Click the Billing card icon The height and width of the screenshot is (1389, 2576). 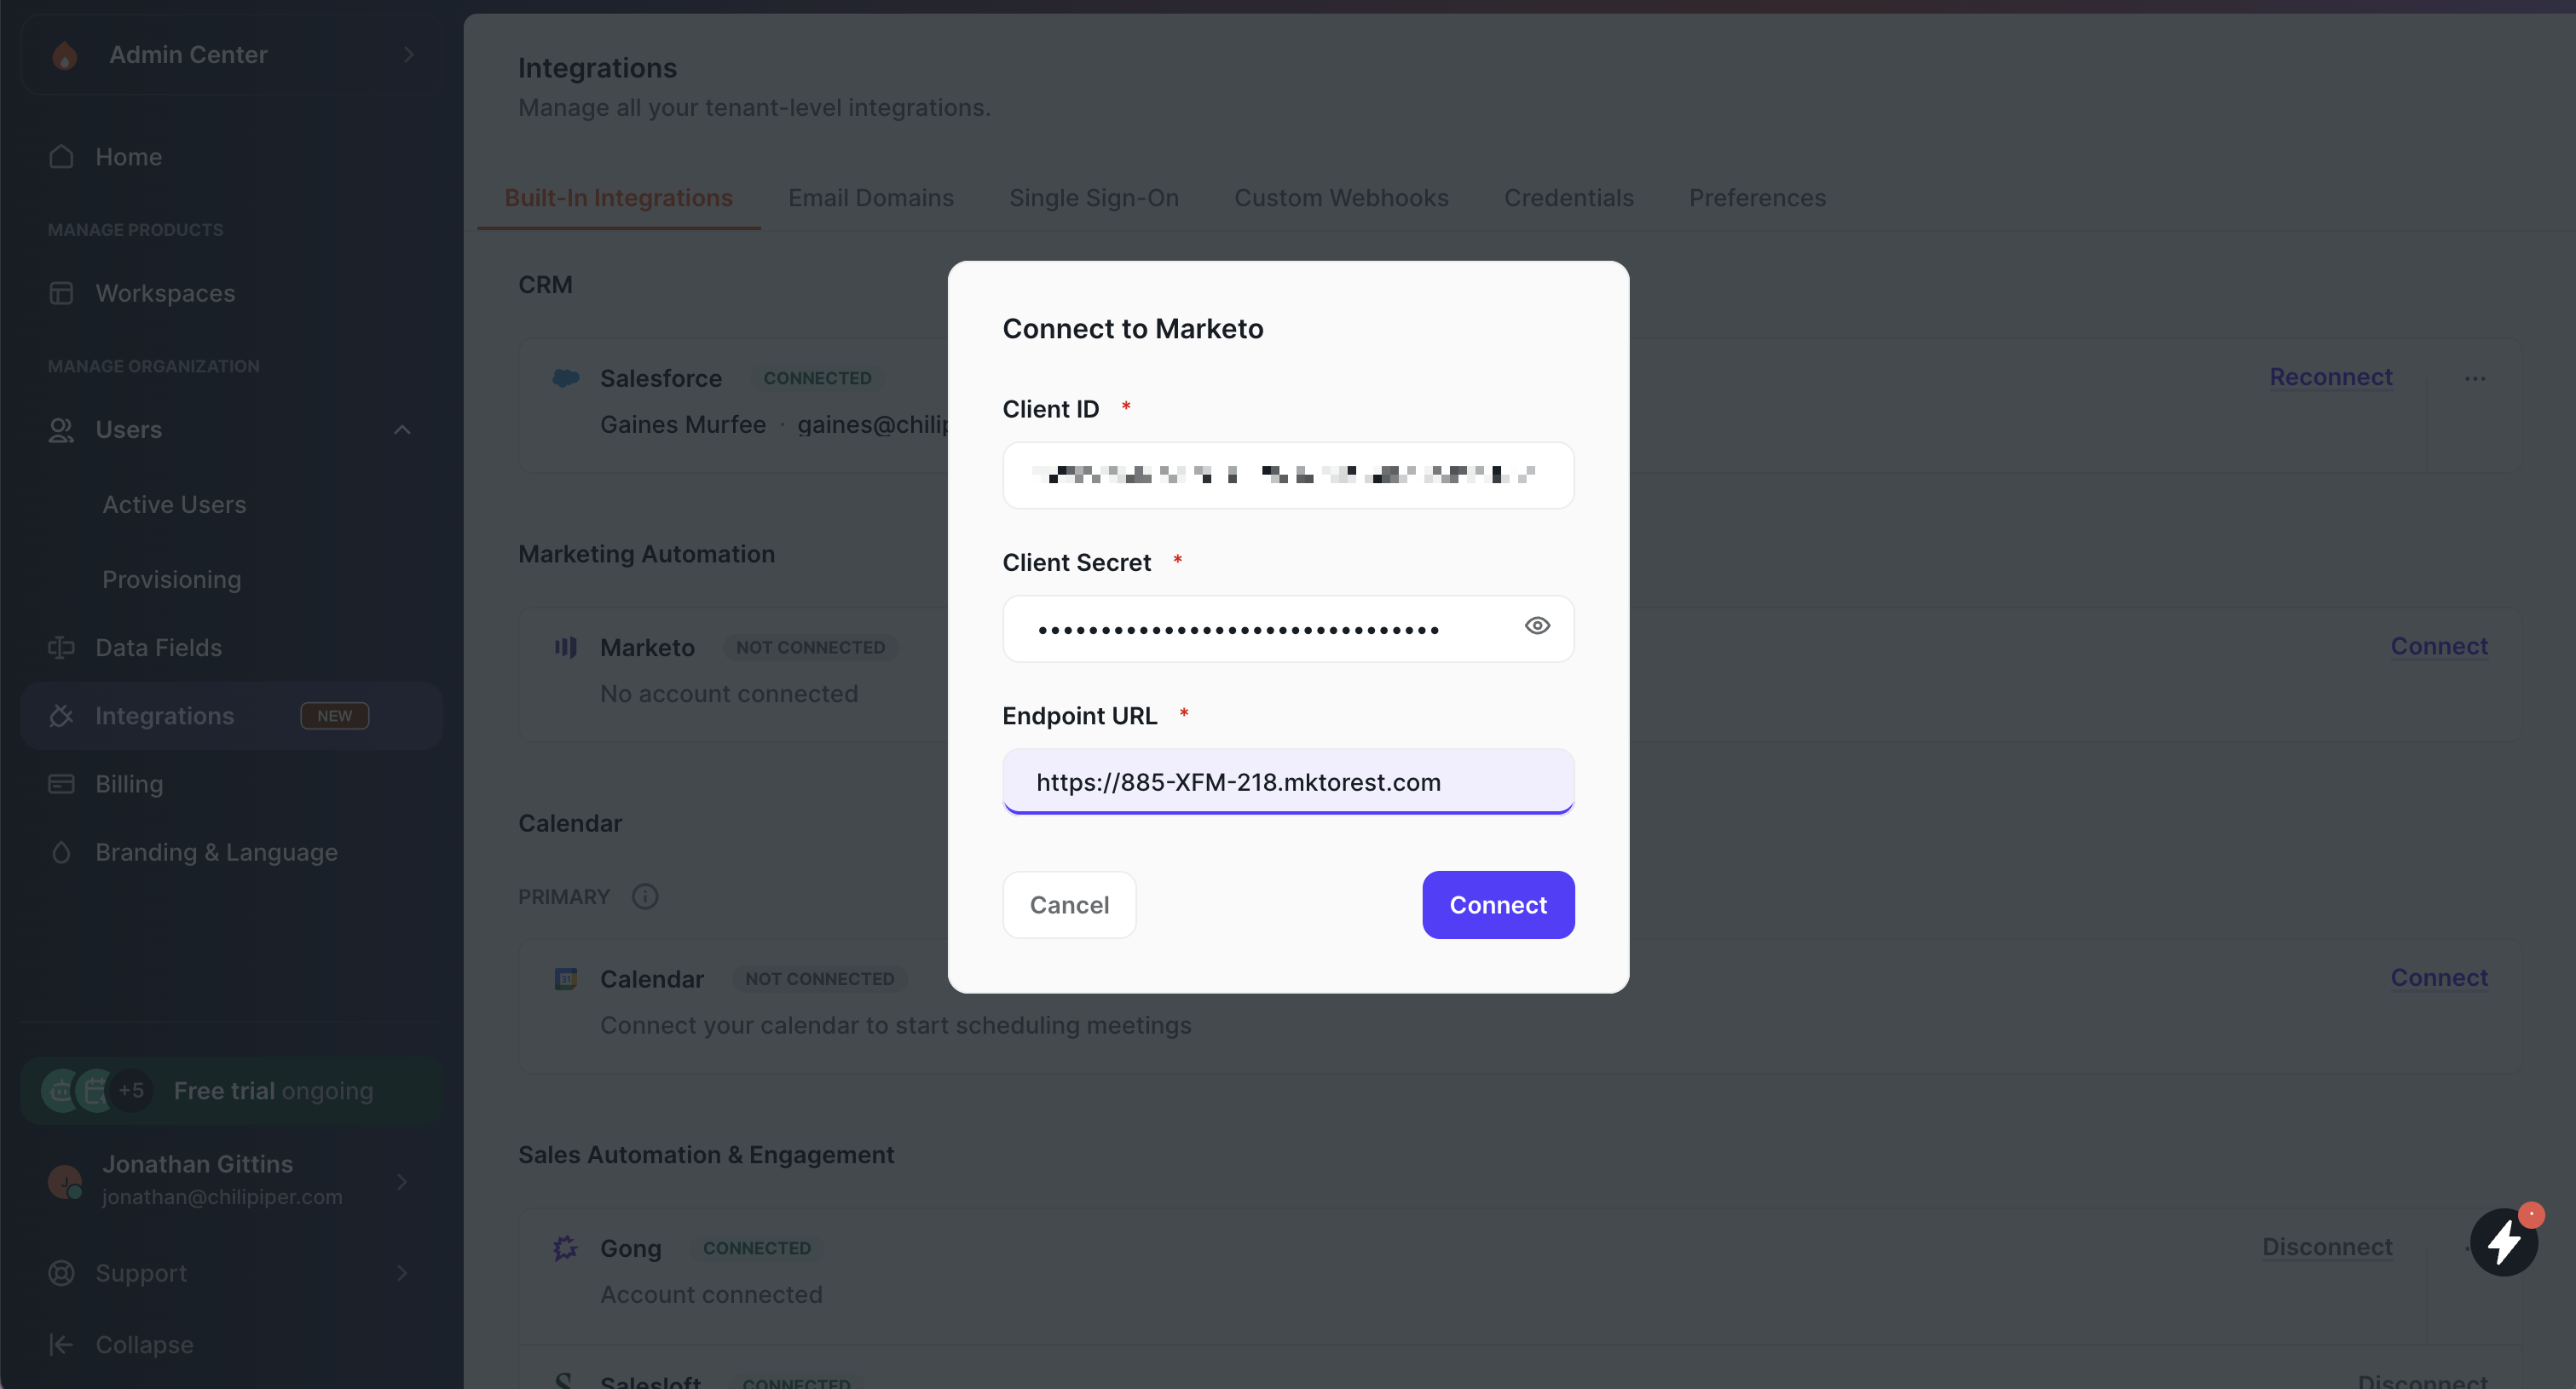pyautogui.click(x=61, y=784)
